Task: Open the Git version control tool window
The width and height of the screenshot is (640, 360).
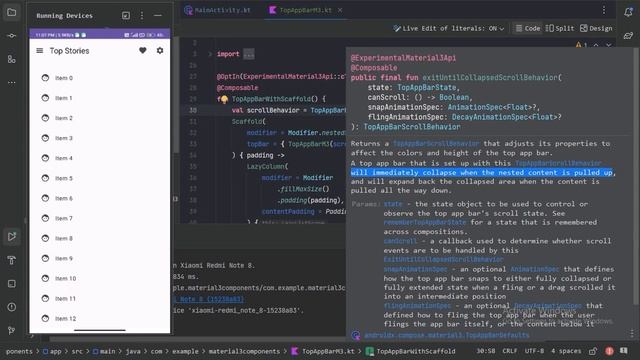Action: coord(11,330)
